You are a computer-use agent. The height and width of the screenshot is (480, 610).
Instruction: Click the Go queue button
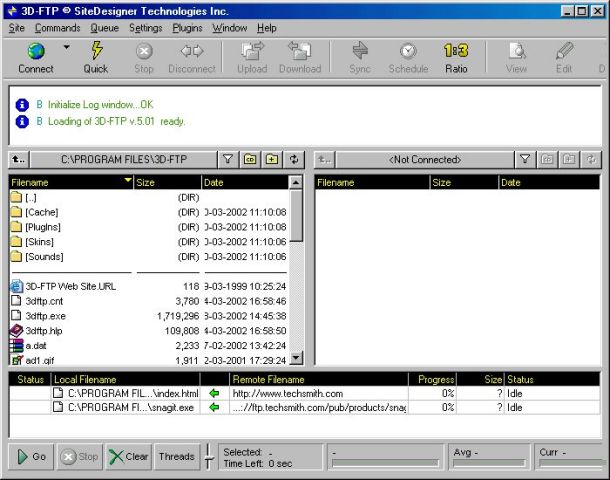coord(31,457)
